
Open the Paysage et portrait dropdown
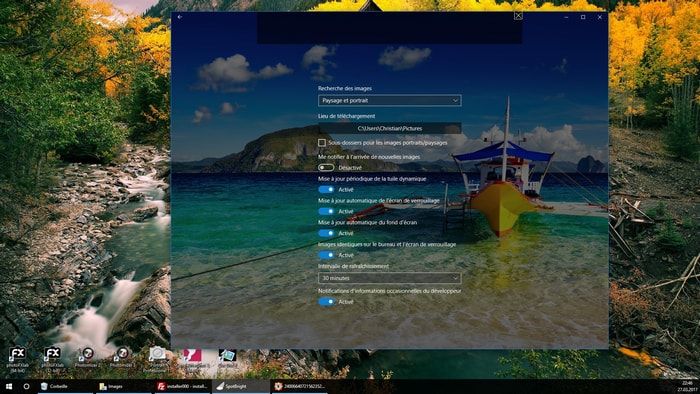tap(390, 100)
